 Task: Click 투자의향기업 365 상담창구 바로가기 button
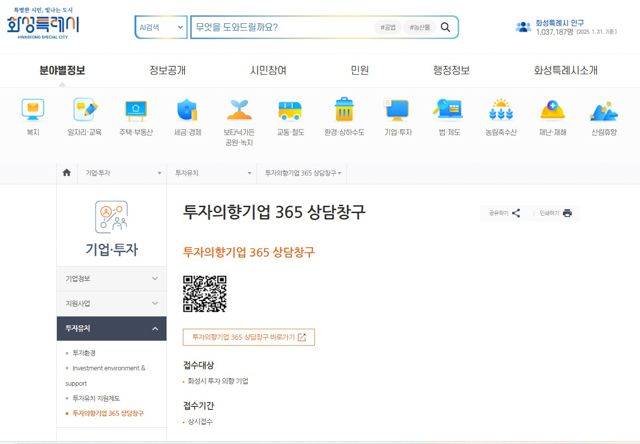coord(249,337)
